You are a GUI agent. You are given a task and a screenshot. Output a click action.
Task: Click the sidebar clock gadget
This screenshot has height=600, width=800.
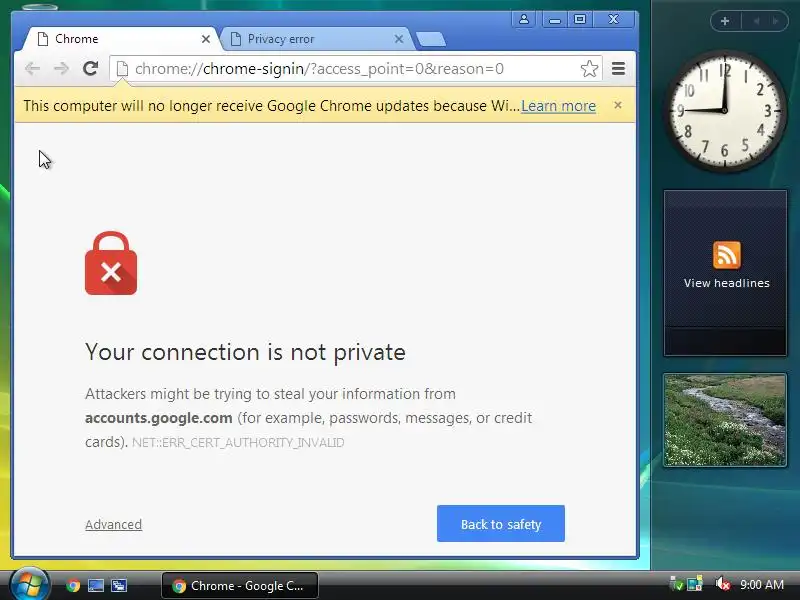pyautogui.click(x=724, y=111)
